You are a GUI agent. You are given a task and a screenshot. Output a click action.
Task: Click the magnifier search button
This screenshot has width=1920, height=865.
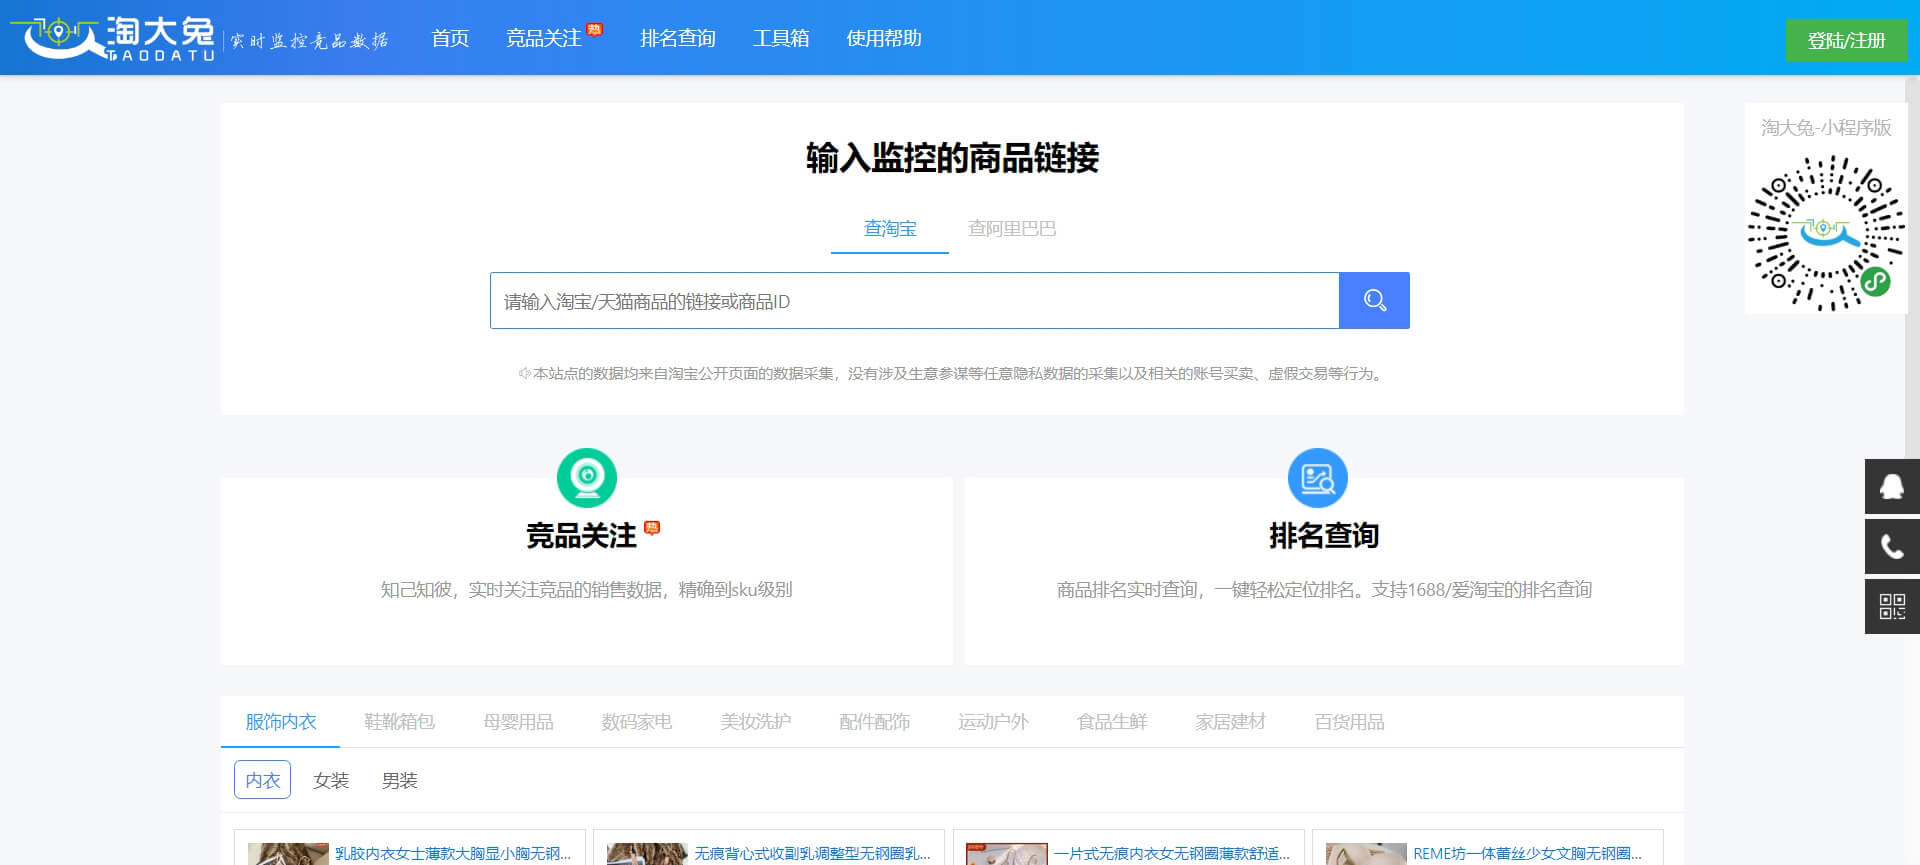click(1373, 300)
